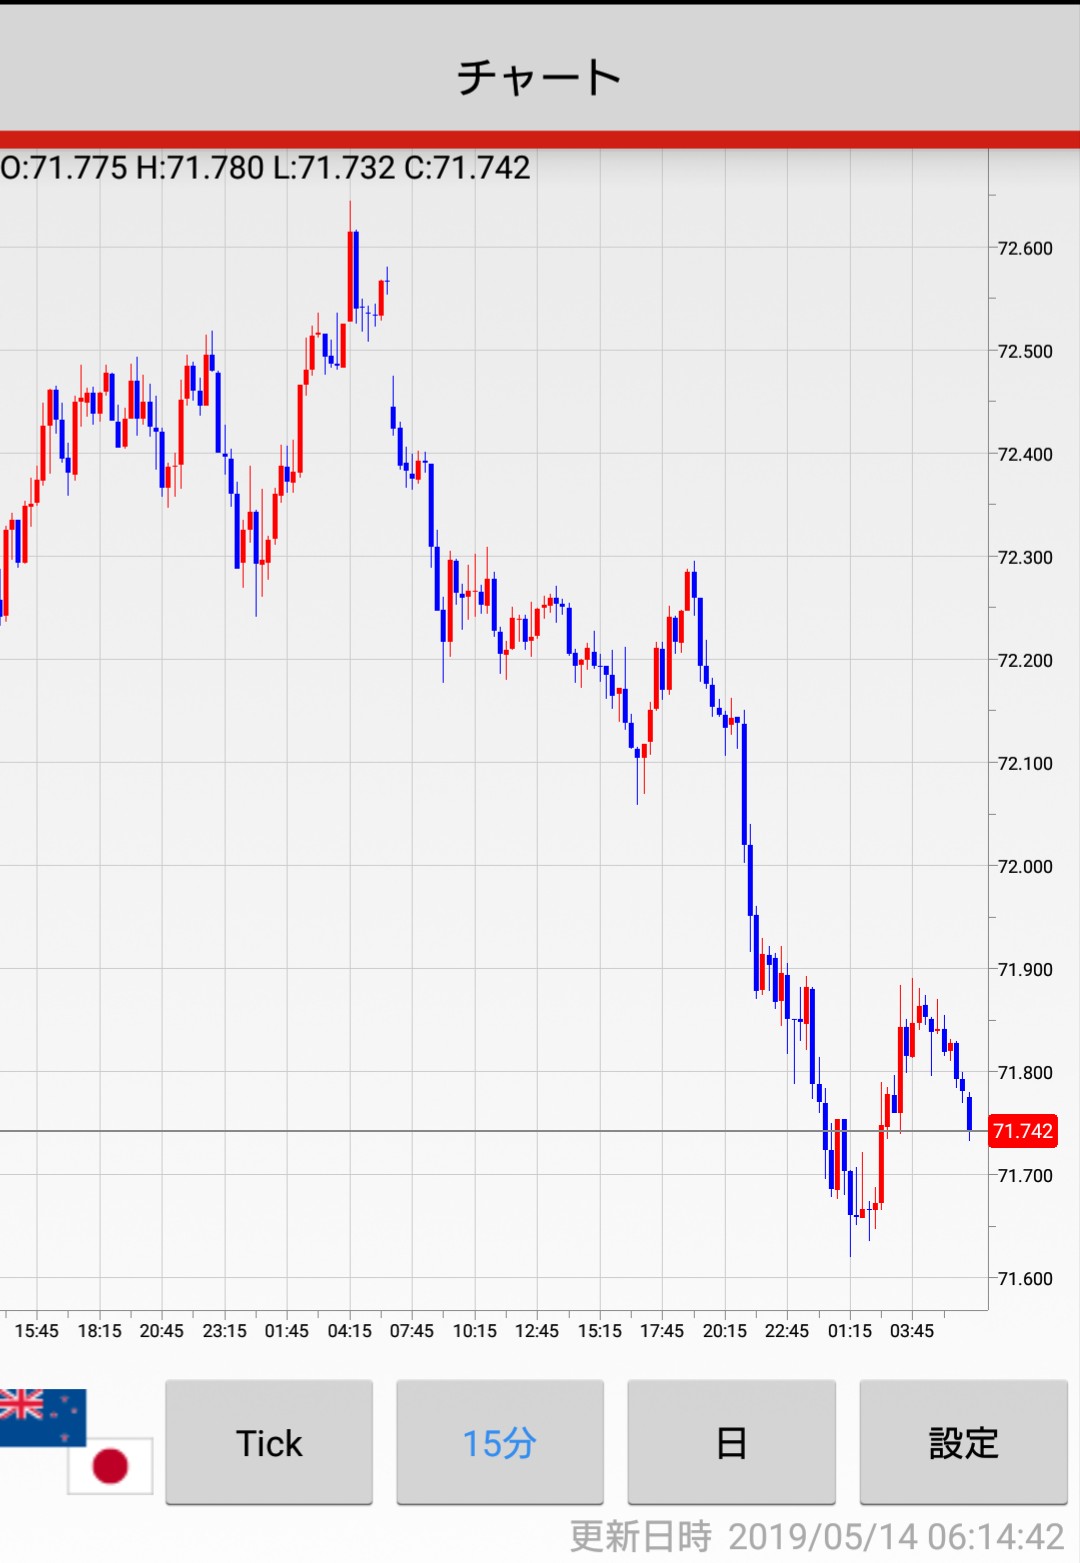Click the 12:45 time axis label
The width and height of the screenshot is (1080, 1563).
(x=537, y=1331)
